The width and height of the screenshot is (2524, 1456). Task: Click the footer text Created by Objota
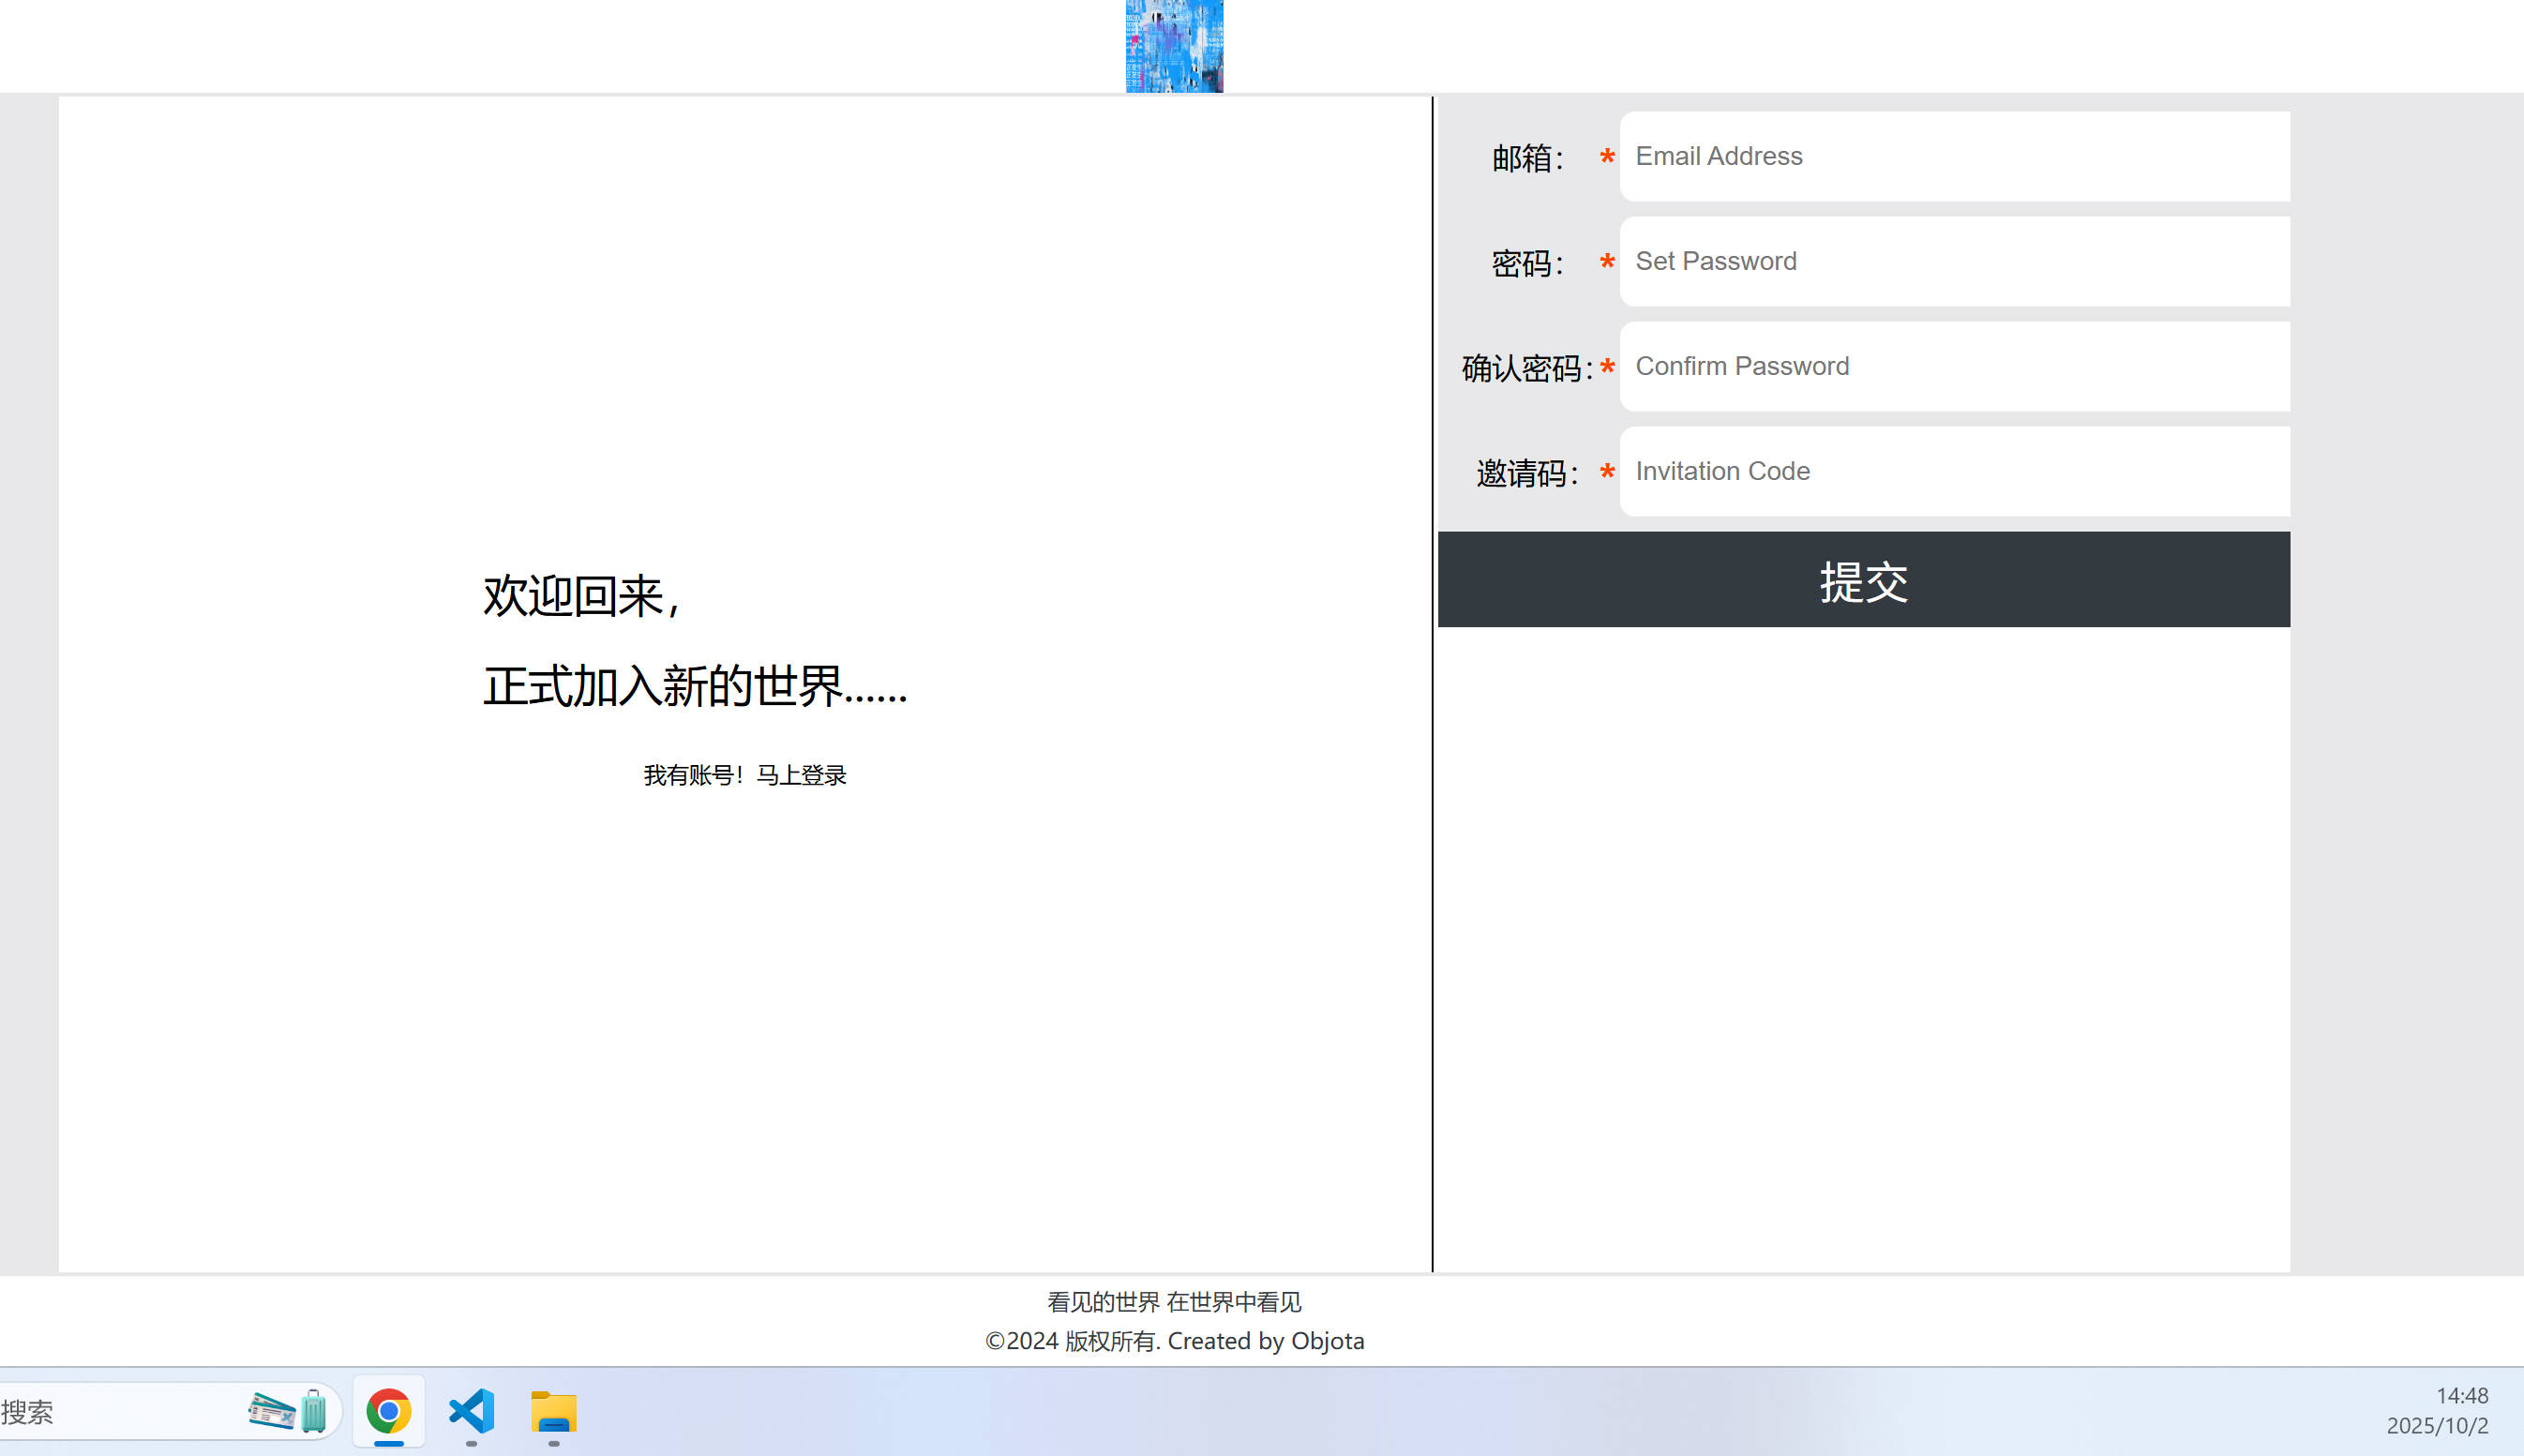[x=1265, y=1340]
